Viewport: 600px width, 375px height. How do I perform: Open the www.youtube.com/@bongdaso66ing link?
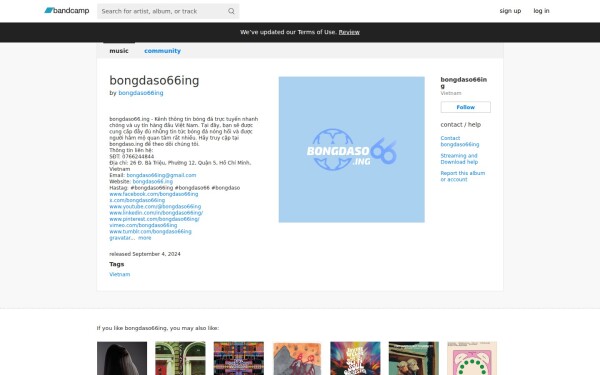(x=155, y=206)
